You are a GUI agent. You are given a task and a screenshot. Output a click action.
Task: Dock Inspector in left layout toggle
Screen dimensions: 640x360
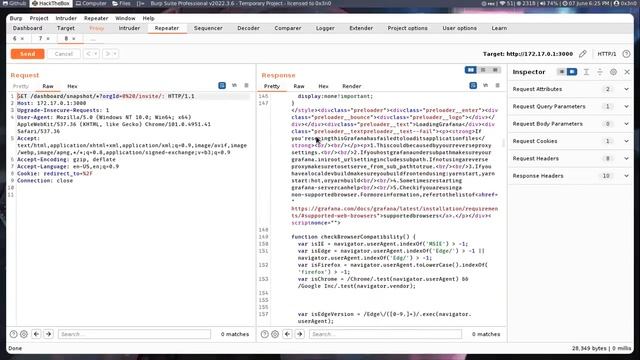(x=562, y=72)
